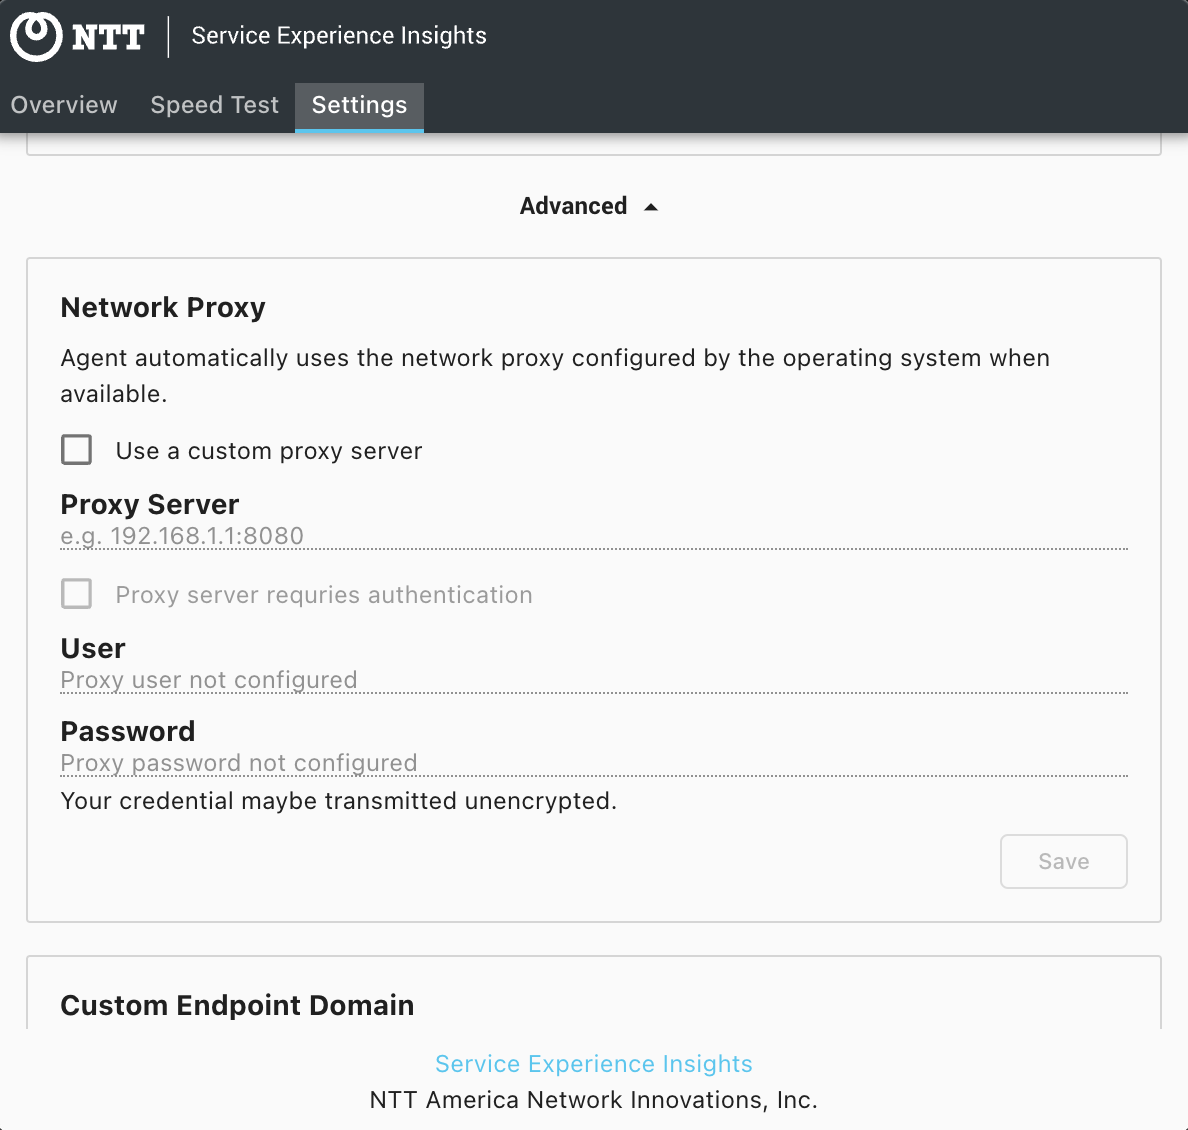Collapse the Advanced section arrow icon
This screenshot has height=1130, width=1188.
point(650,207)
